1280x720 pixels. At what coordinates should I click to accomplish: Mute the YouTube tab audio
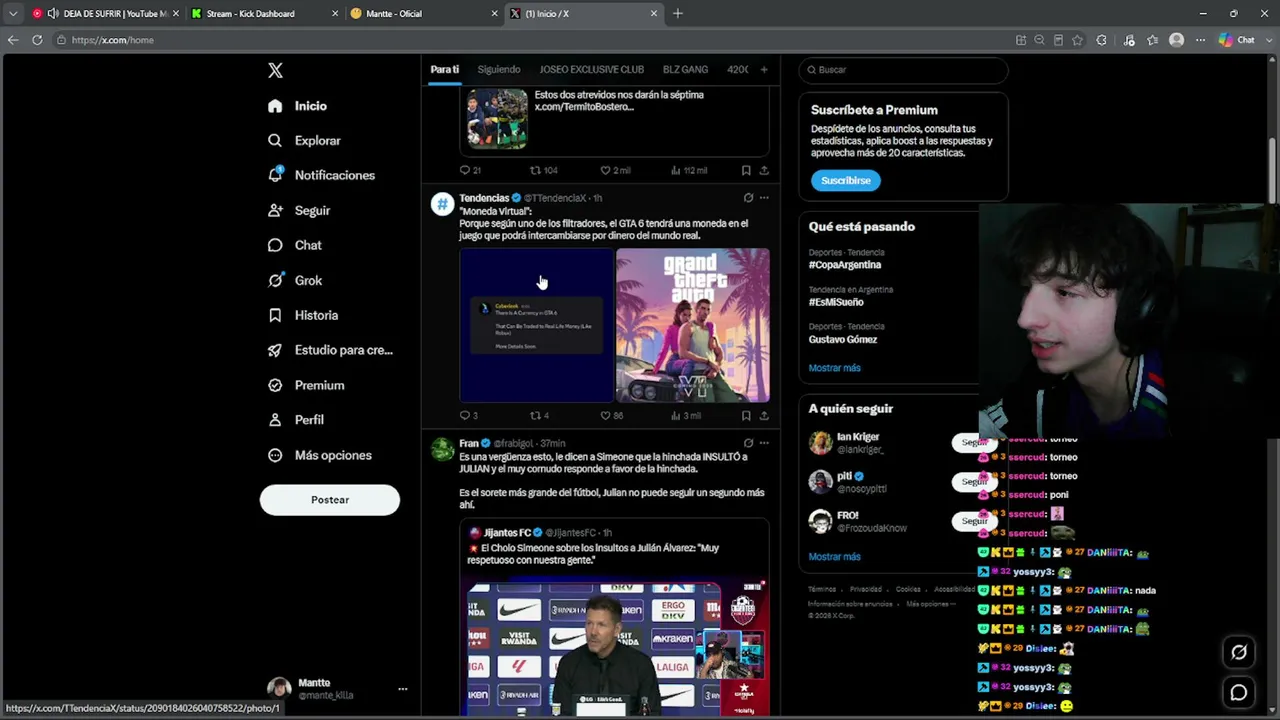[x=52, y=14]
